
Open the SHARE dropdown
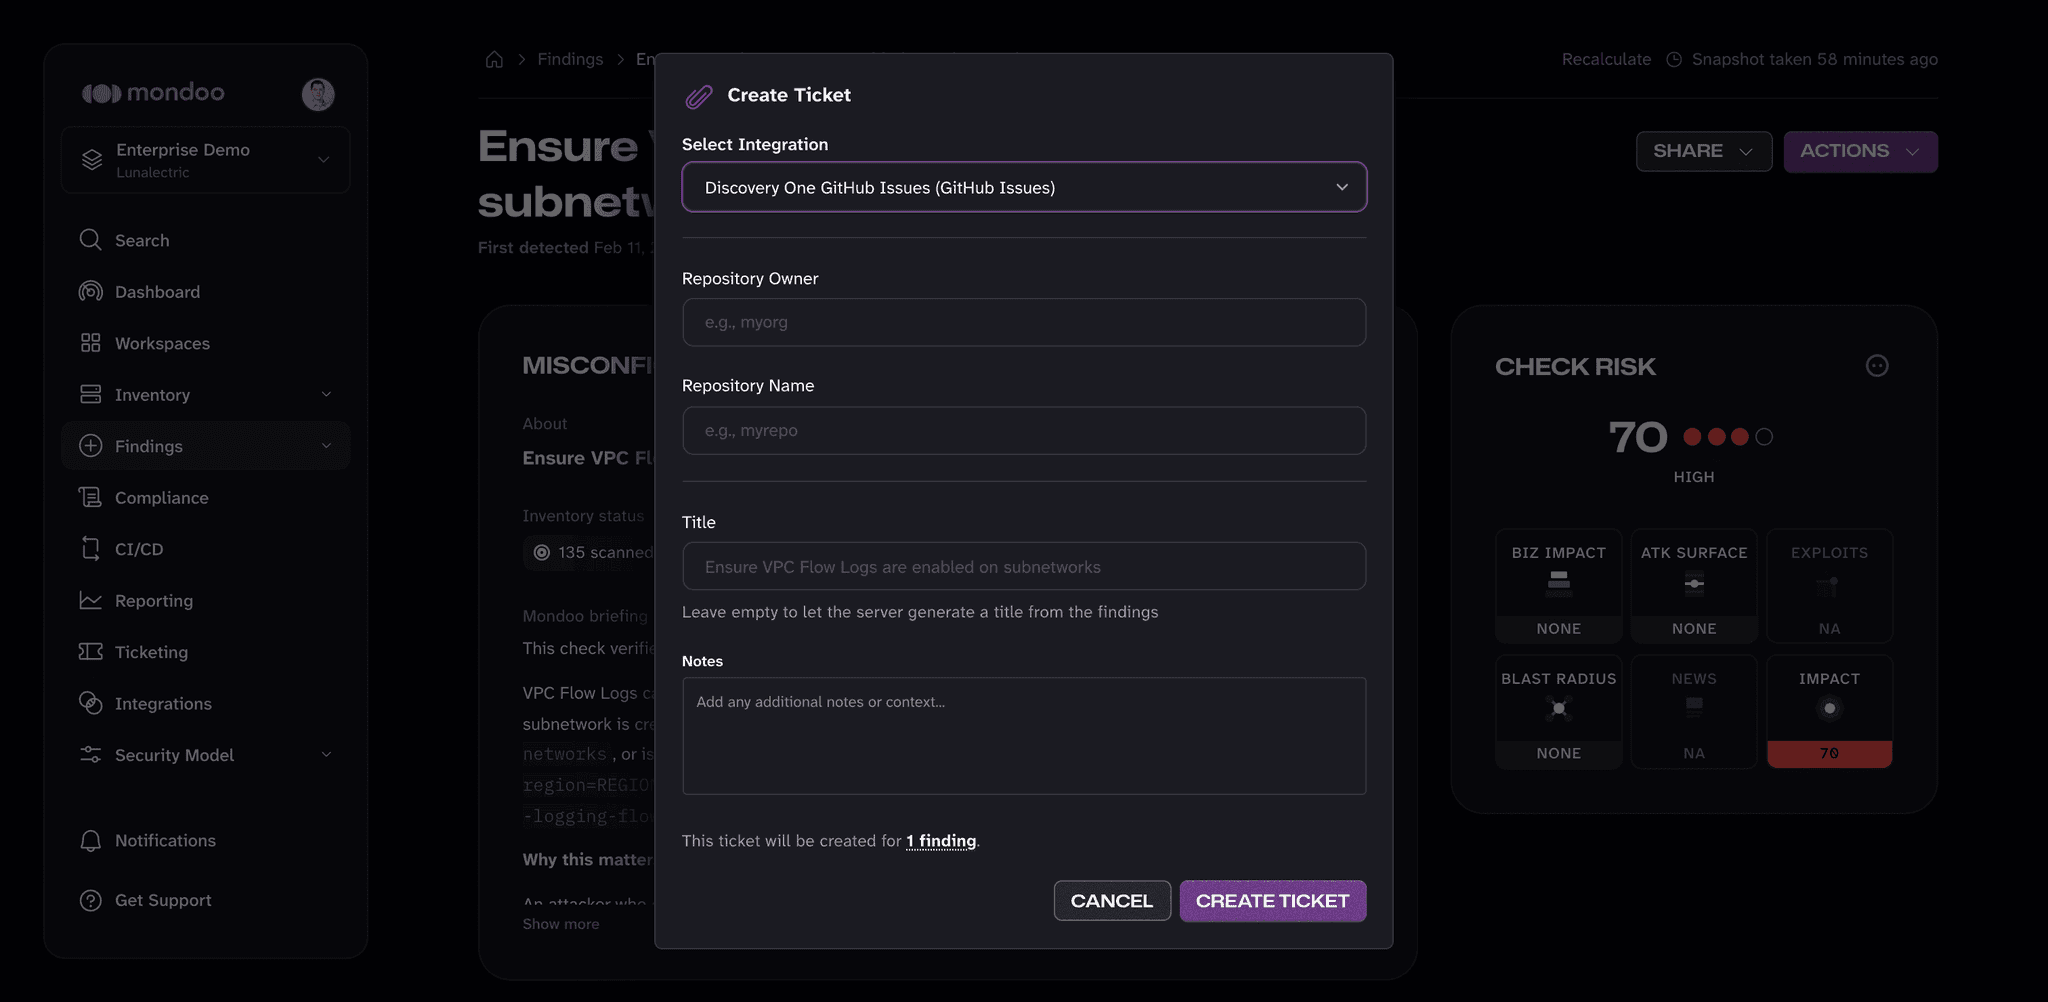[1703, 151]
